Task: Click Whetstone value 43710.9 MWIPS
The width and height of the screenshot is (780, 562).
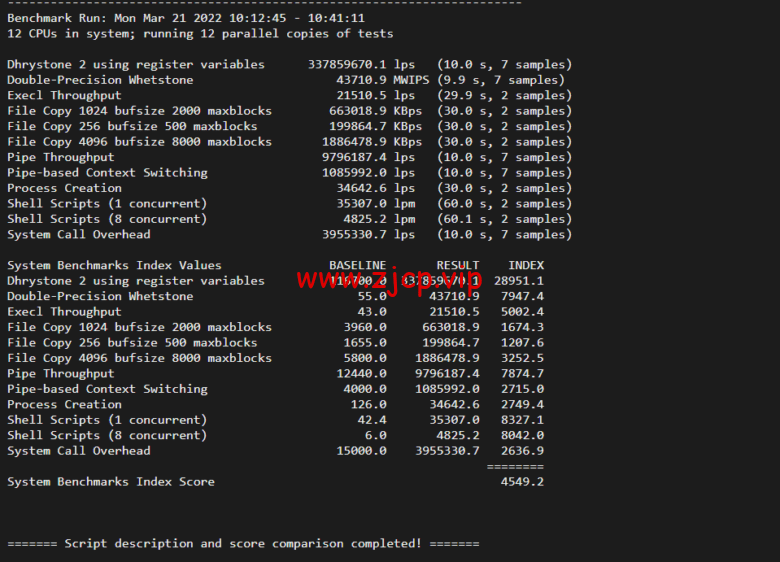Action: point(383,80)
